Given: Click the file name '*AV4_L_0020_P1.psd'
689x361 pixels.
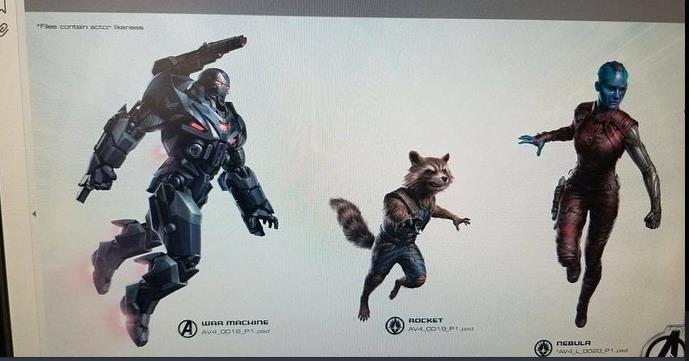Looking at the screenshot, I should tap(592, 351).
